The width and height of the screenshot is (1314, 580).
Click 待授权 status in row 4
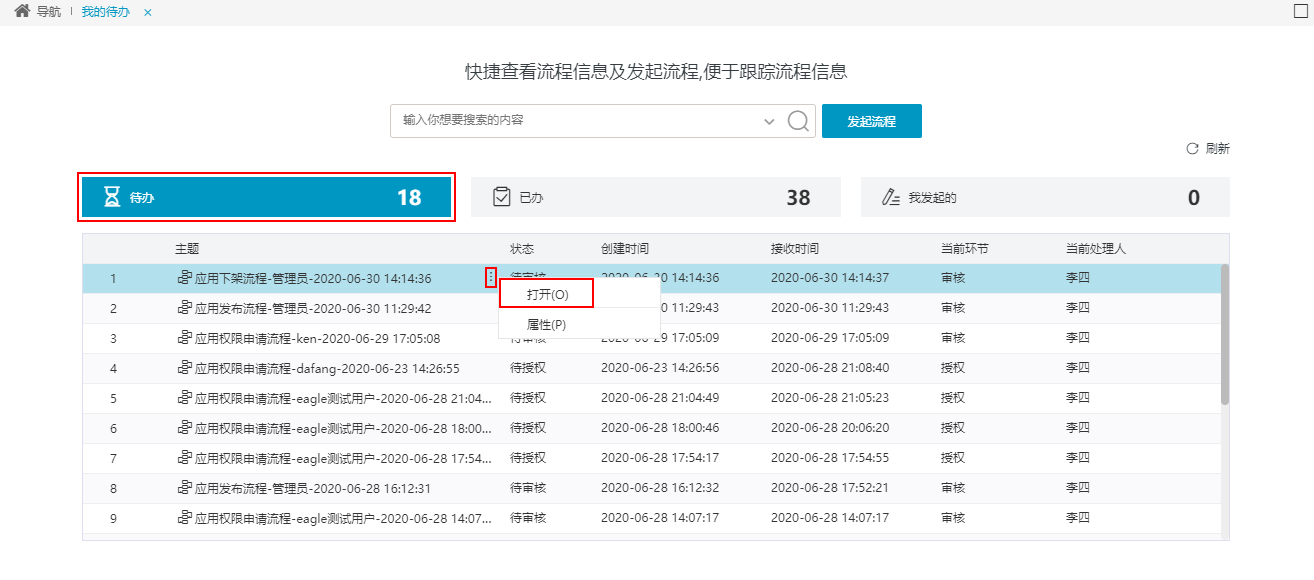[x=528, y=368]
